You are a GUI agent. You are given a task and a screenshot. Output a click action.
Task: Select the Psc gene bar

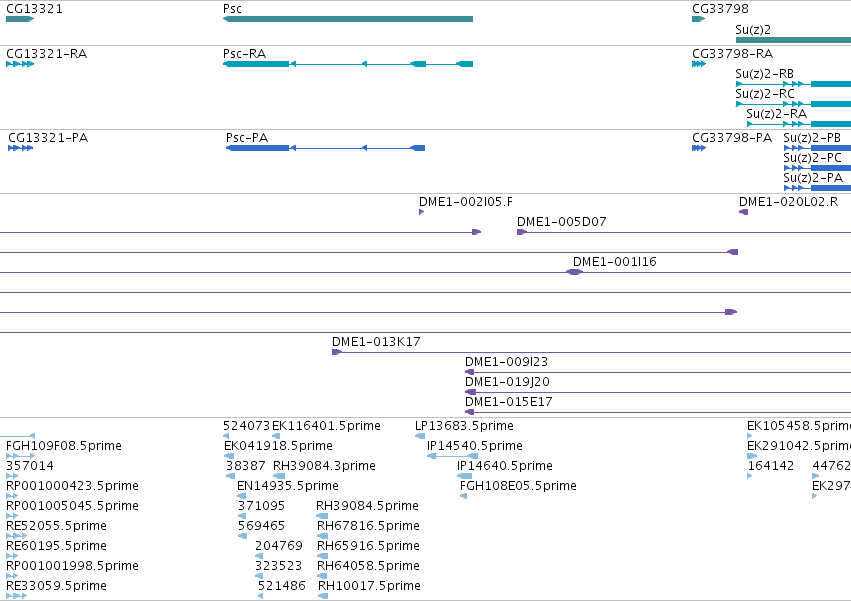(x=348, y=19)
